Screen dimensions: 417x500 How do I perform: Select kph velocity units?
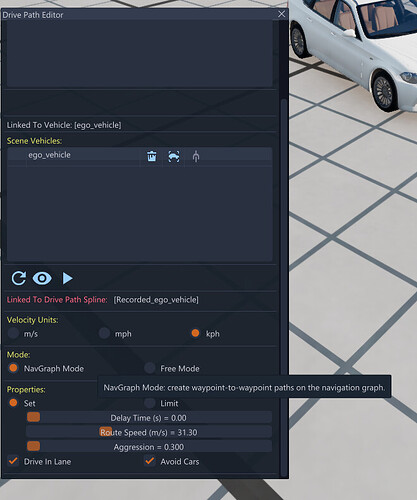tap(195, 333)
